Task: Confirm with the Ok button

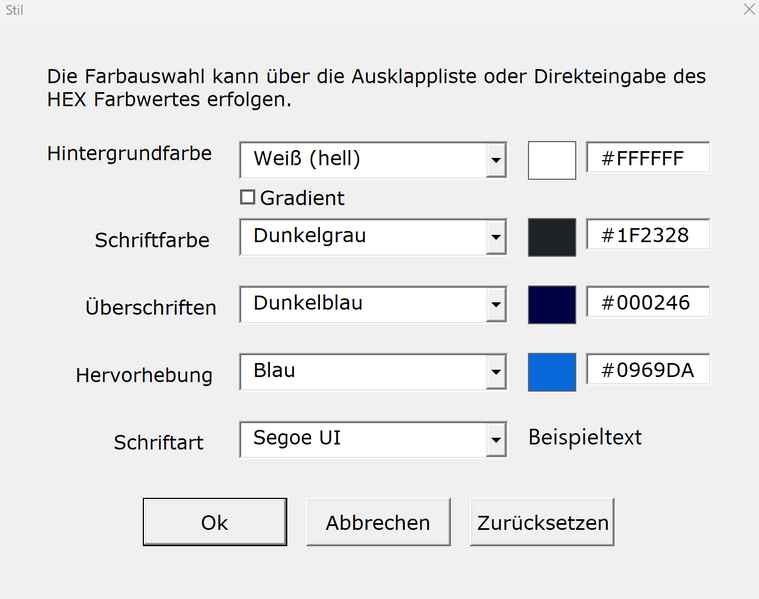Action: [215, 522]
